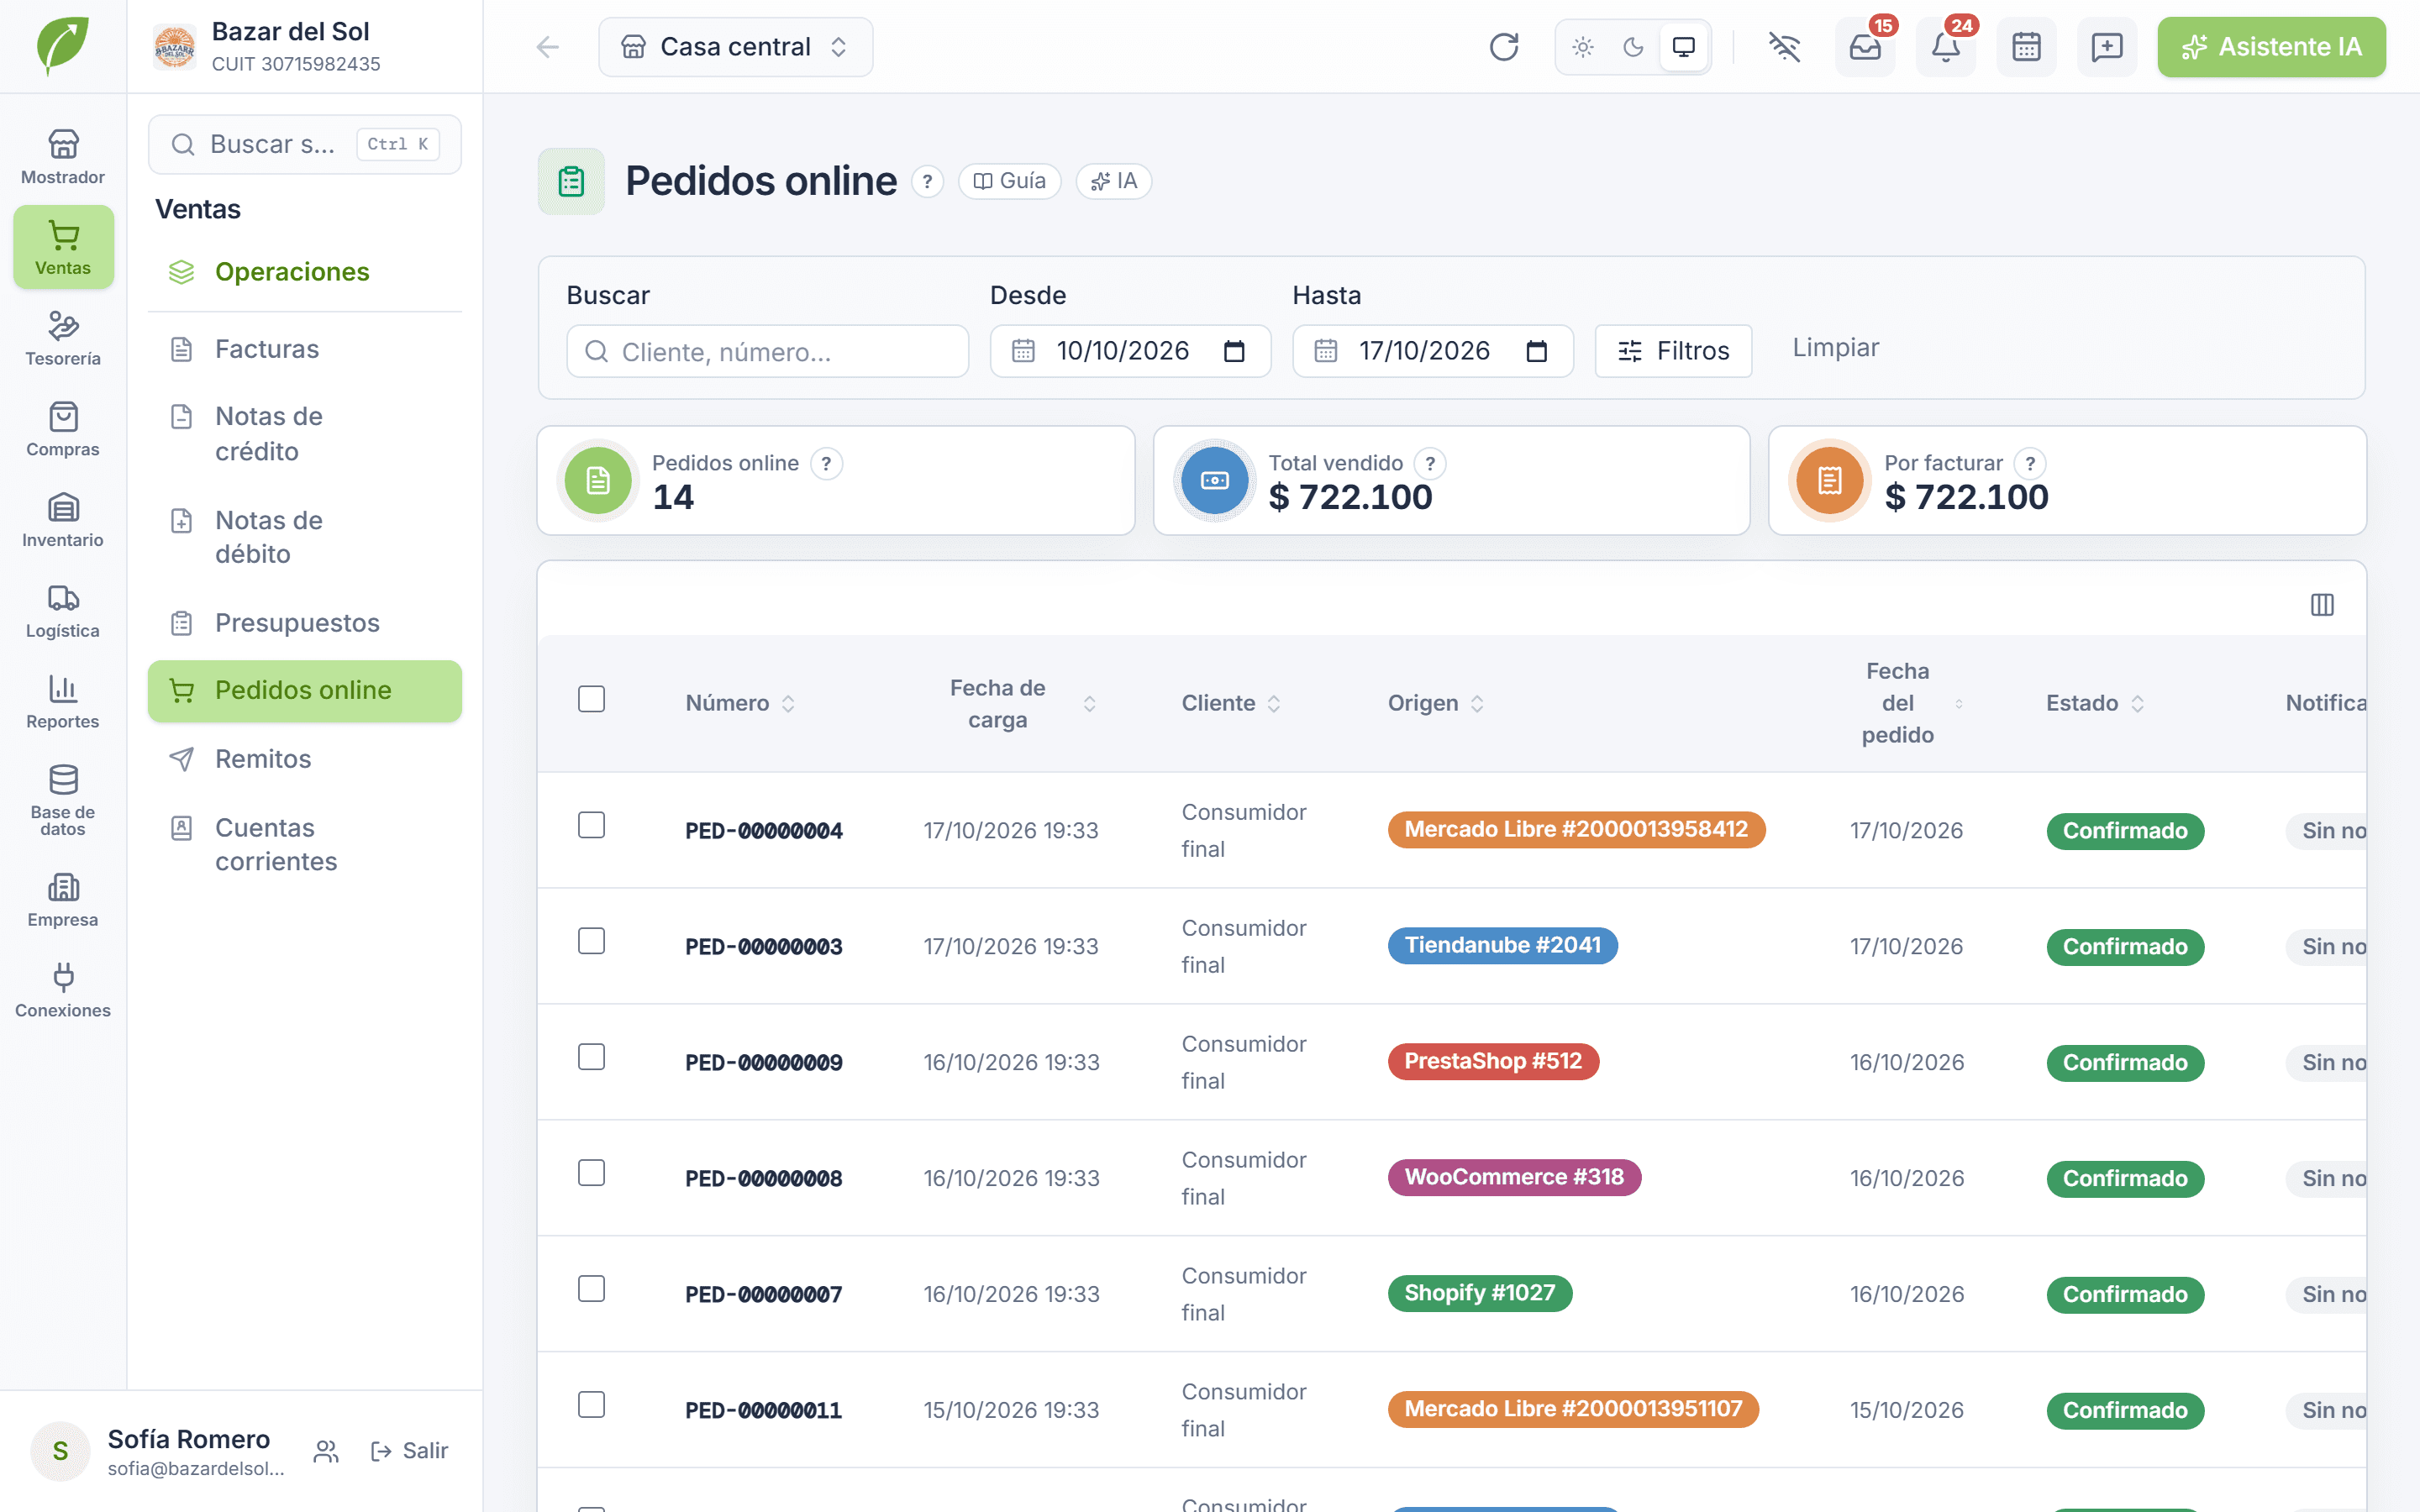Click the back arrow in the header
This screenshot has width=2420, height=1512.
[547, 47]
